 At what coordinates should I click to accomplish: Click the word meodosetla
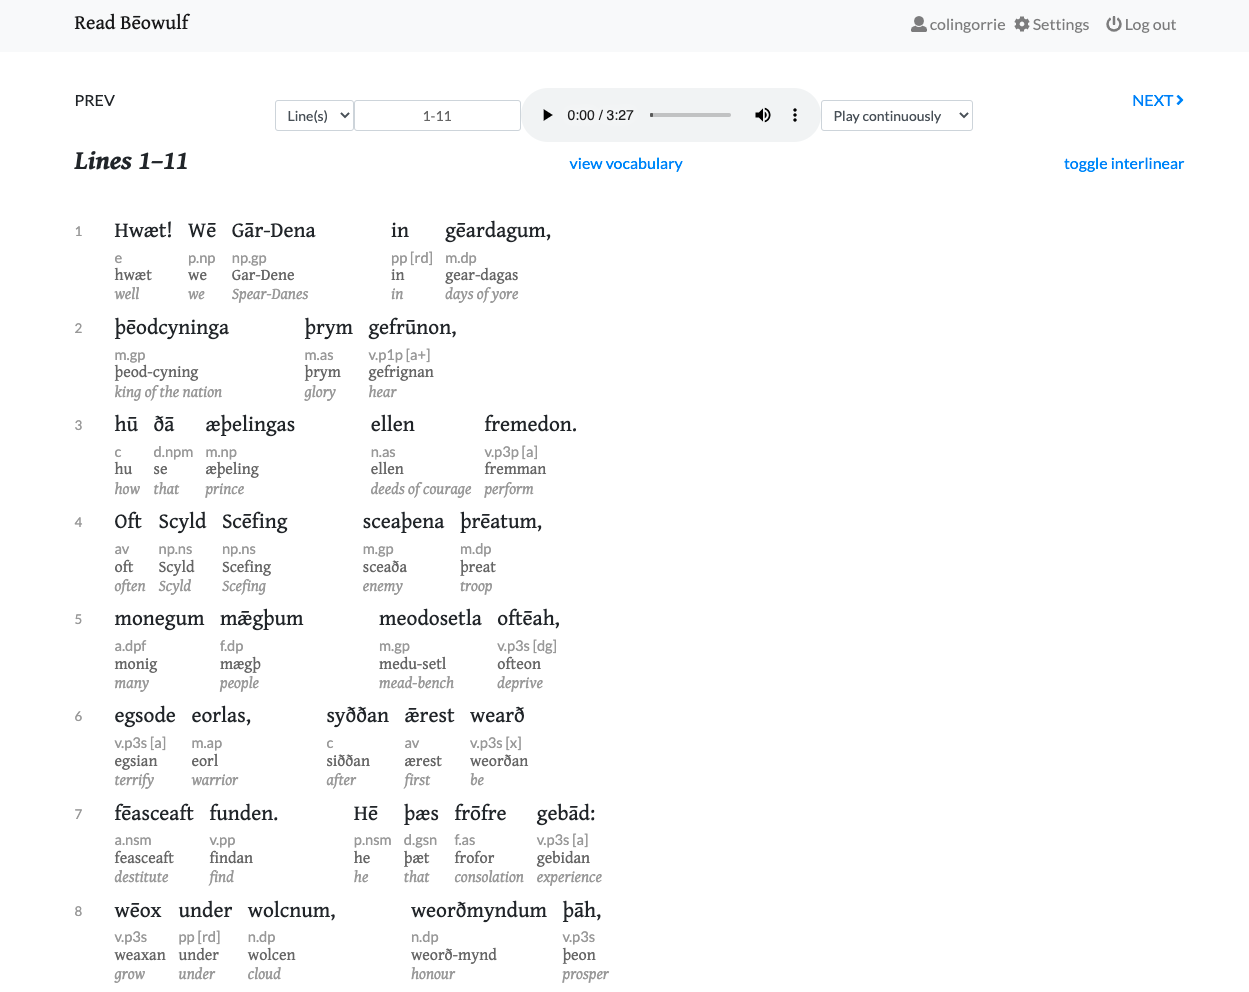point(430,618)
